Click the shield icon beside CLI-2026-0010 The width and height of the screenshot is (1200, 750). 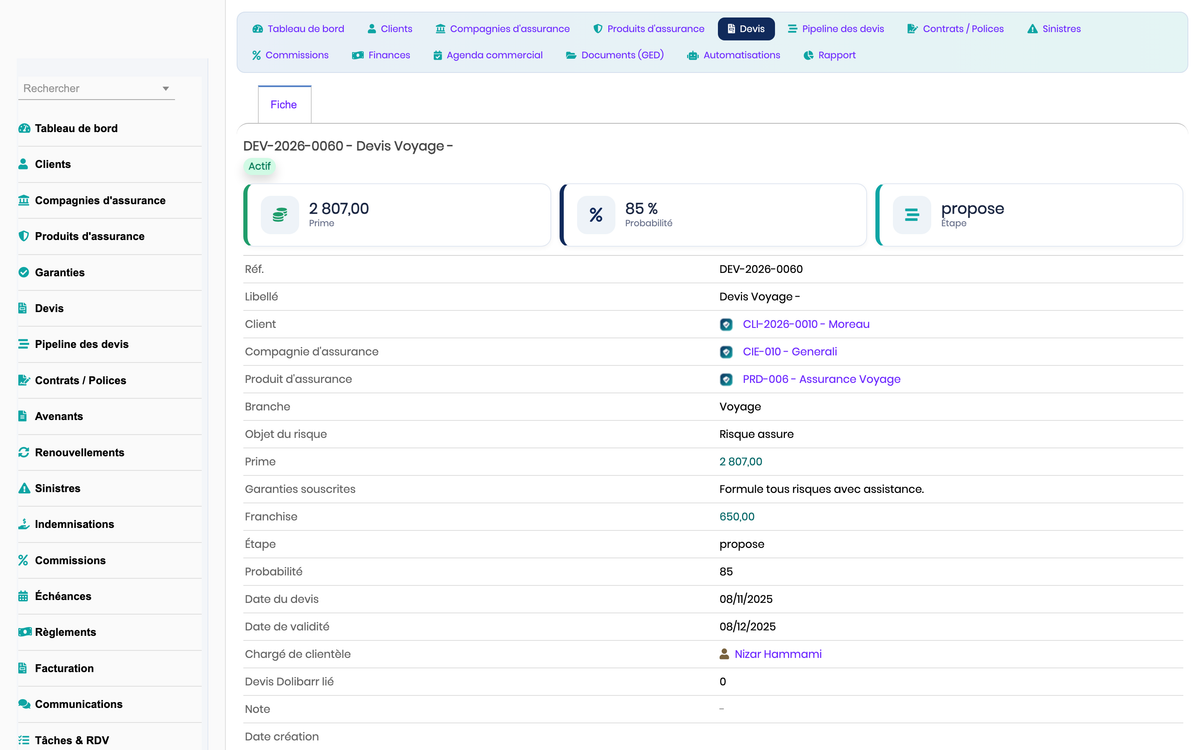pyautogui.click(x=726, y=325)
